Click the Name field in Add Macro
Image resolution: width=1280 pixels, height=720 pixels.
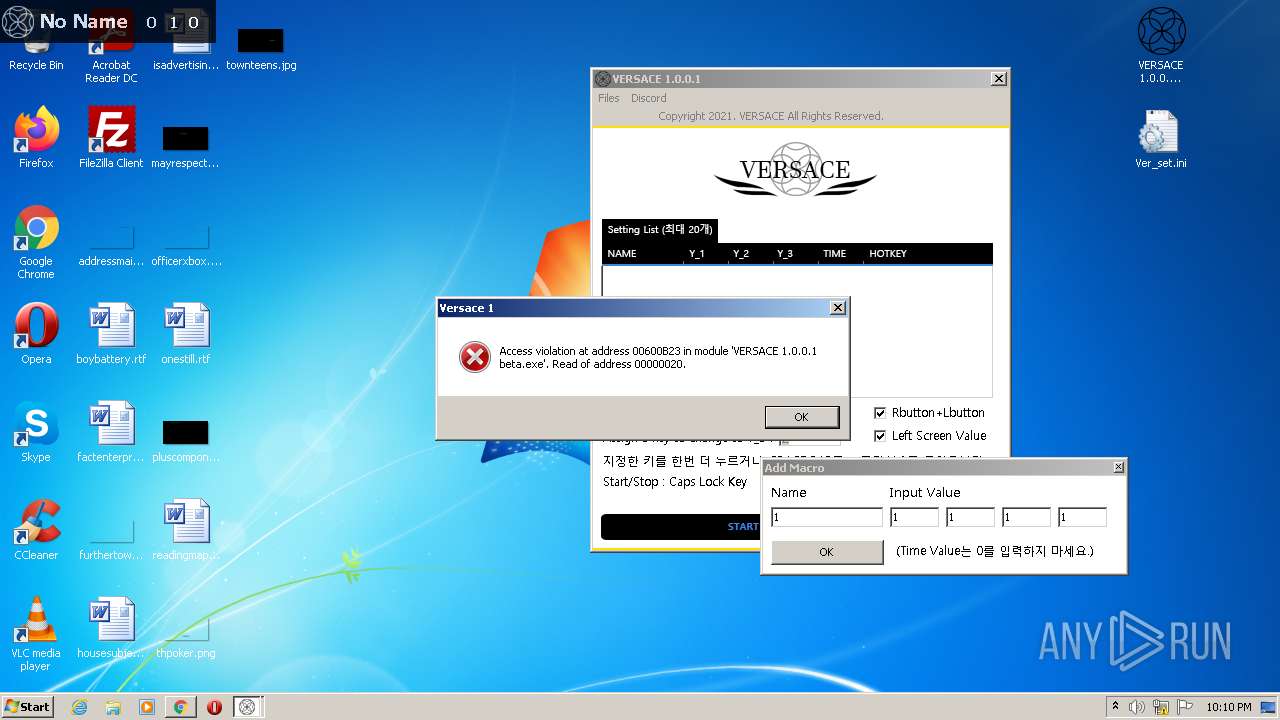pos(826,517)
